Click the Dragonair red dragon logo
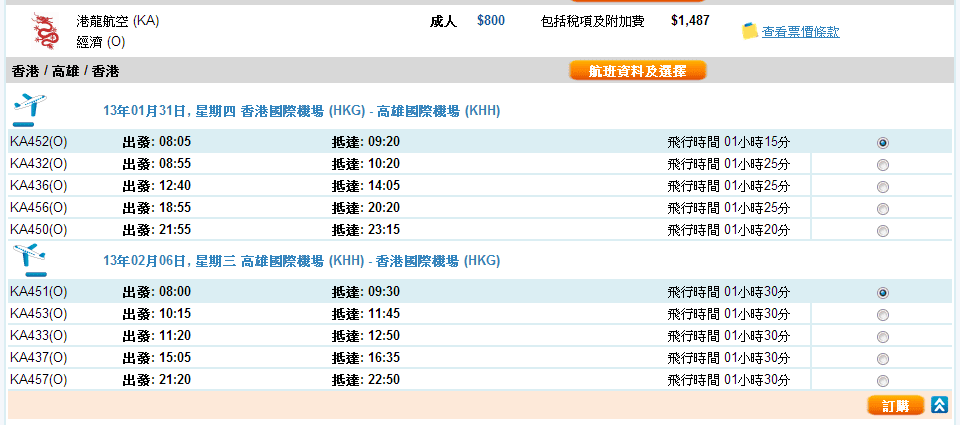The height and width of the screenshot is (425, 961). coord(45,31)
